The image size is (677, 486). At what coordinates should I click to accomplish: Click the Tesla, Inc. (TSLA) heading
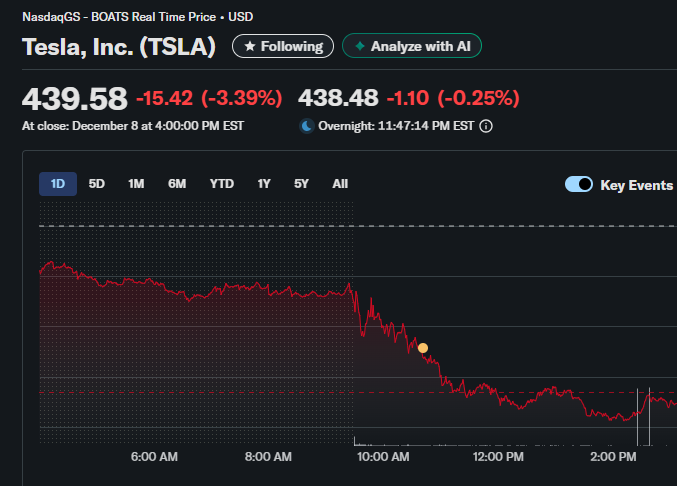point(118,48)
